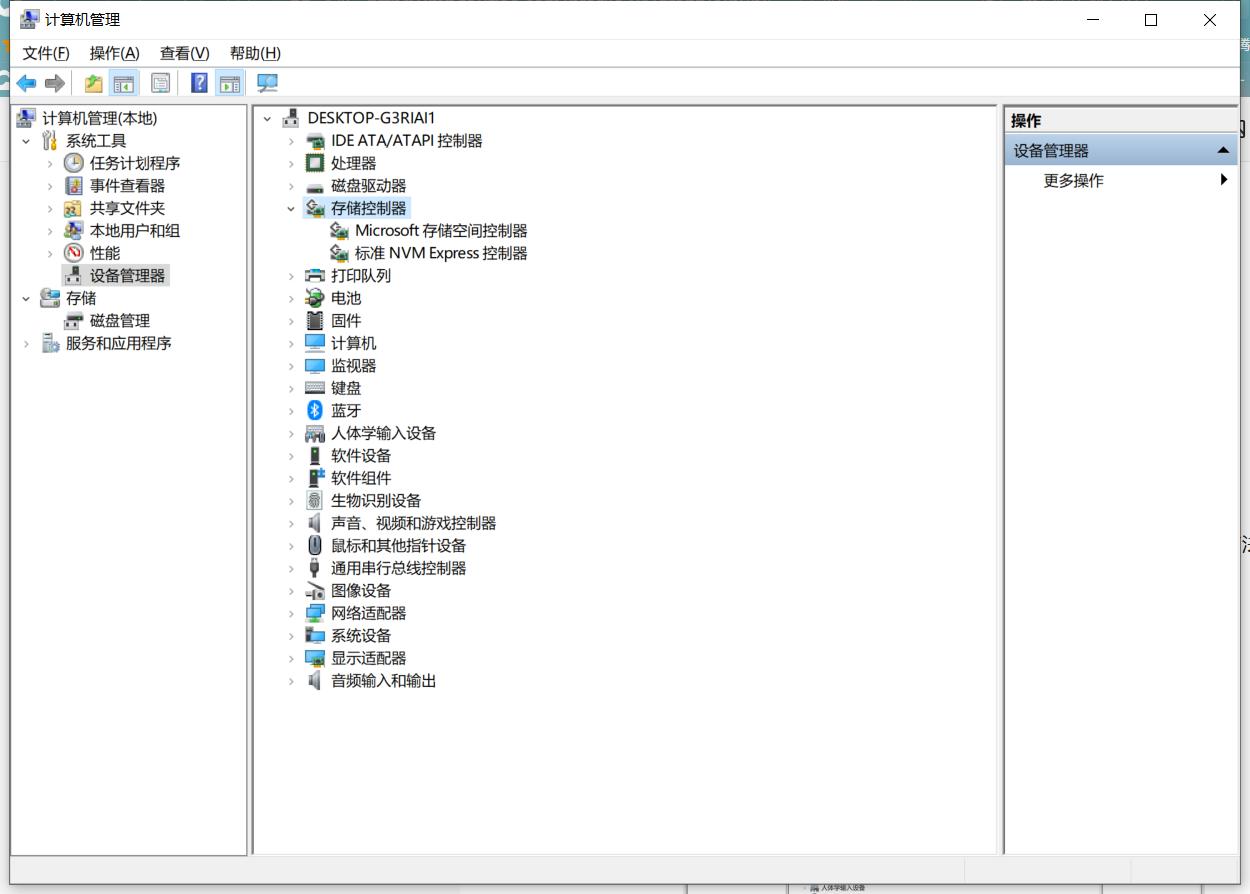Click the blue Back arrow in toolbar
This screenshot has width=1250, height=894.
point(26,83)
